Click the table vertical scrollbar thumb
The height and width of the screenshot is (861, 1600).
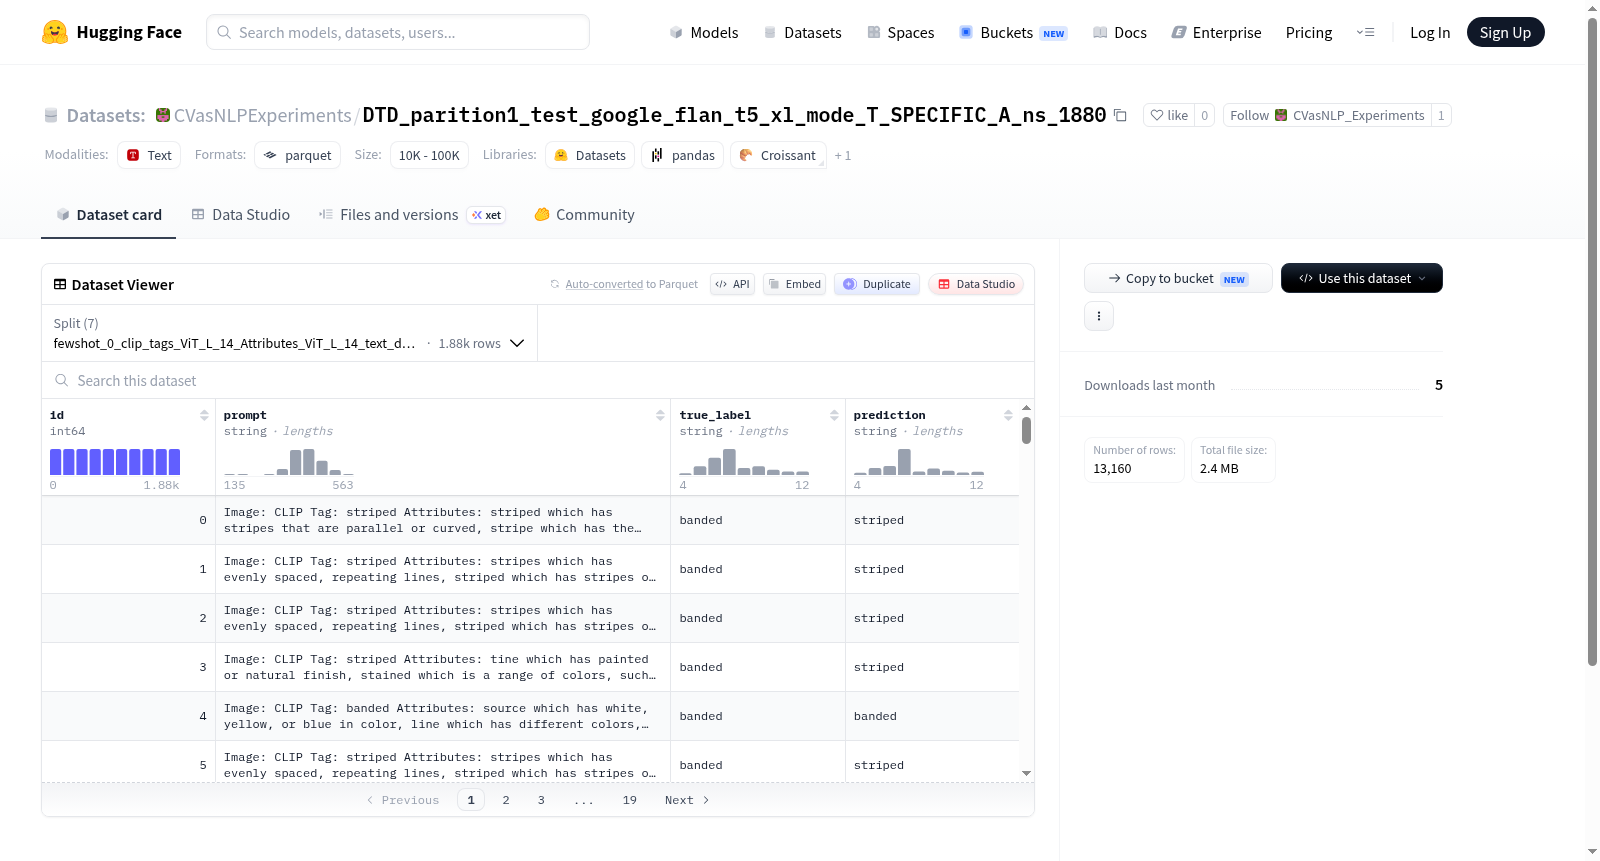tap(1026, 431)
